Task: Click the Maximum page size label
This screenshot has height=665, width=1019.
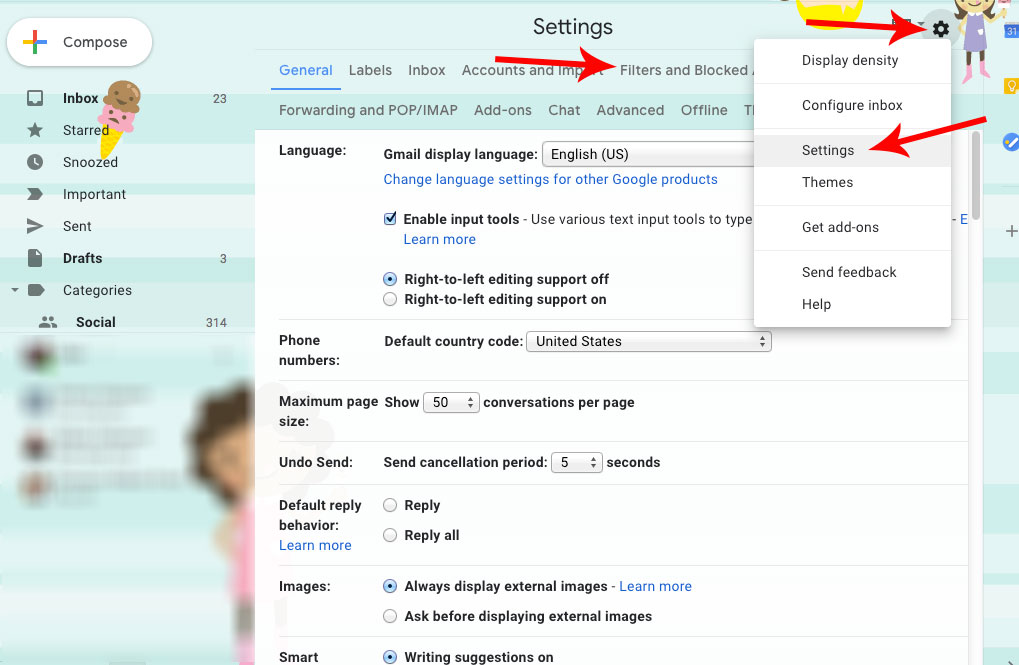Action: coord(328,411)
